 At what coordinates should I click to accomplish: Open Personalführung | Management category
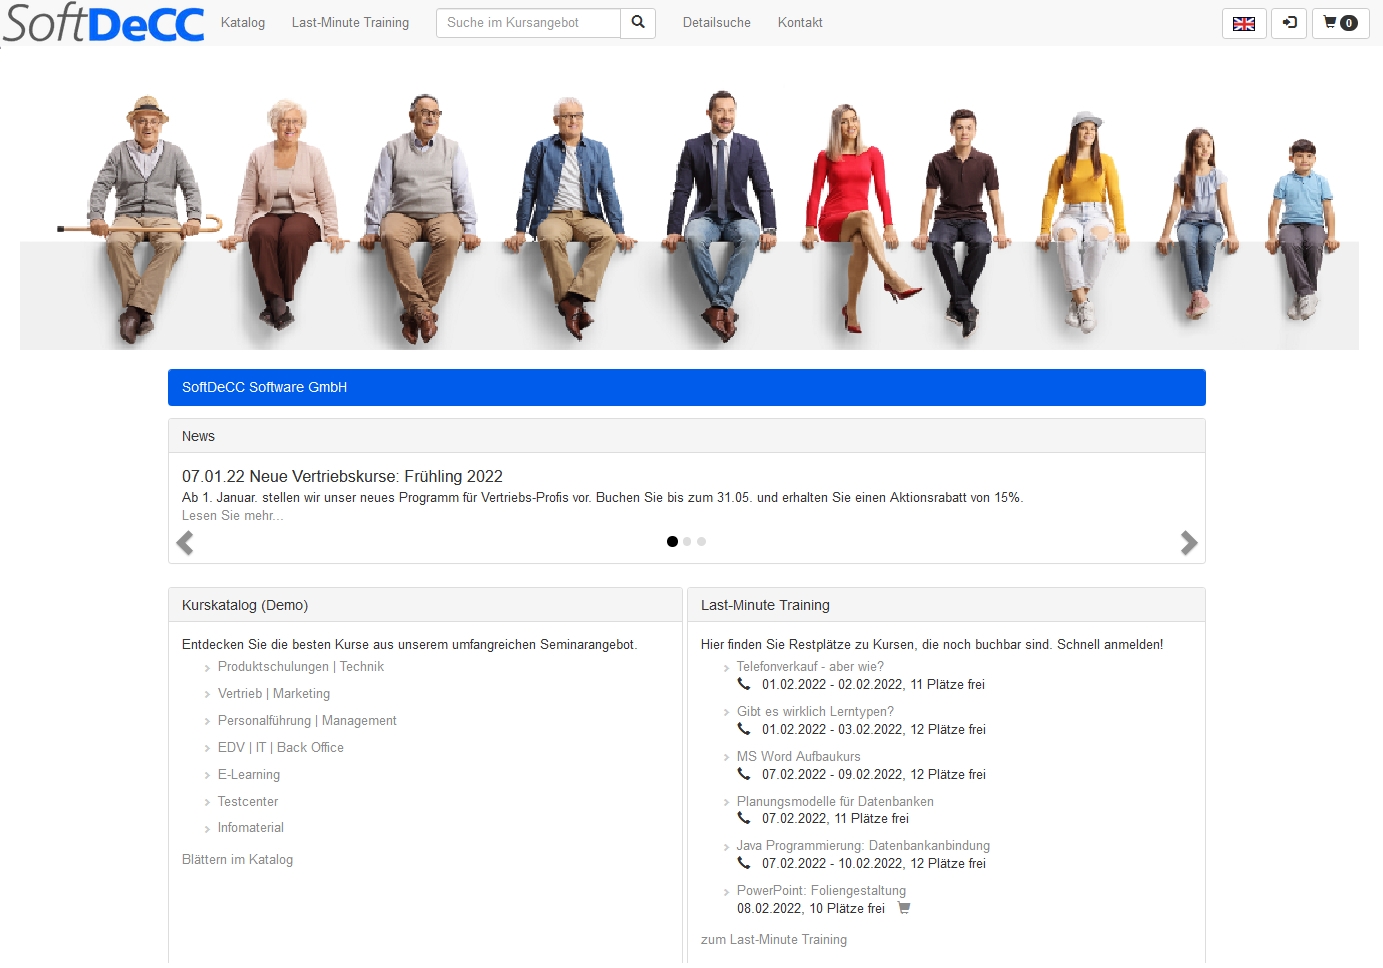click(x=307, y=721)
